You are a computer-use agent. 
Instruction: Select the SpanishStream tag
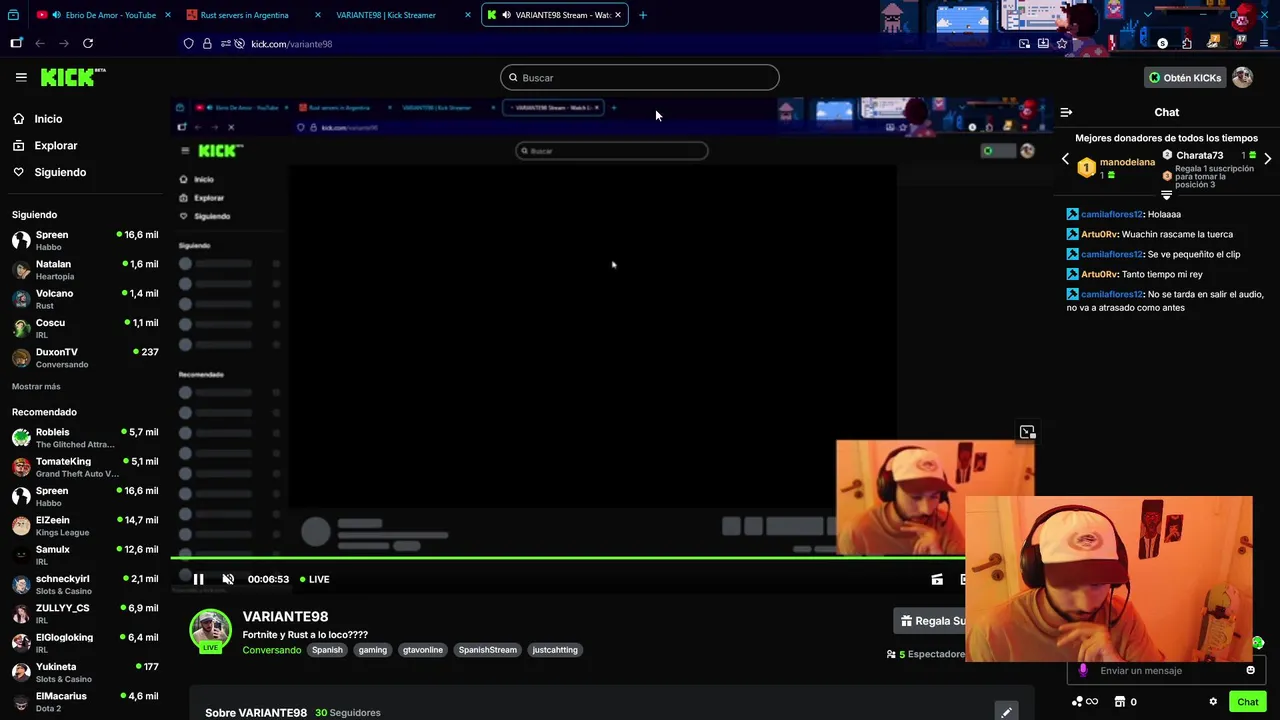487,650
